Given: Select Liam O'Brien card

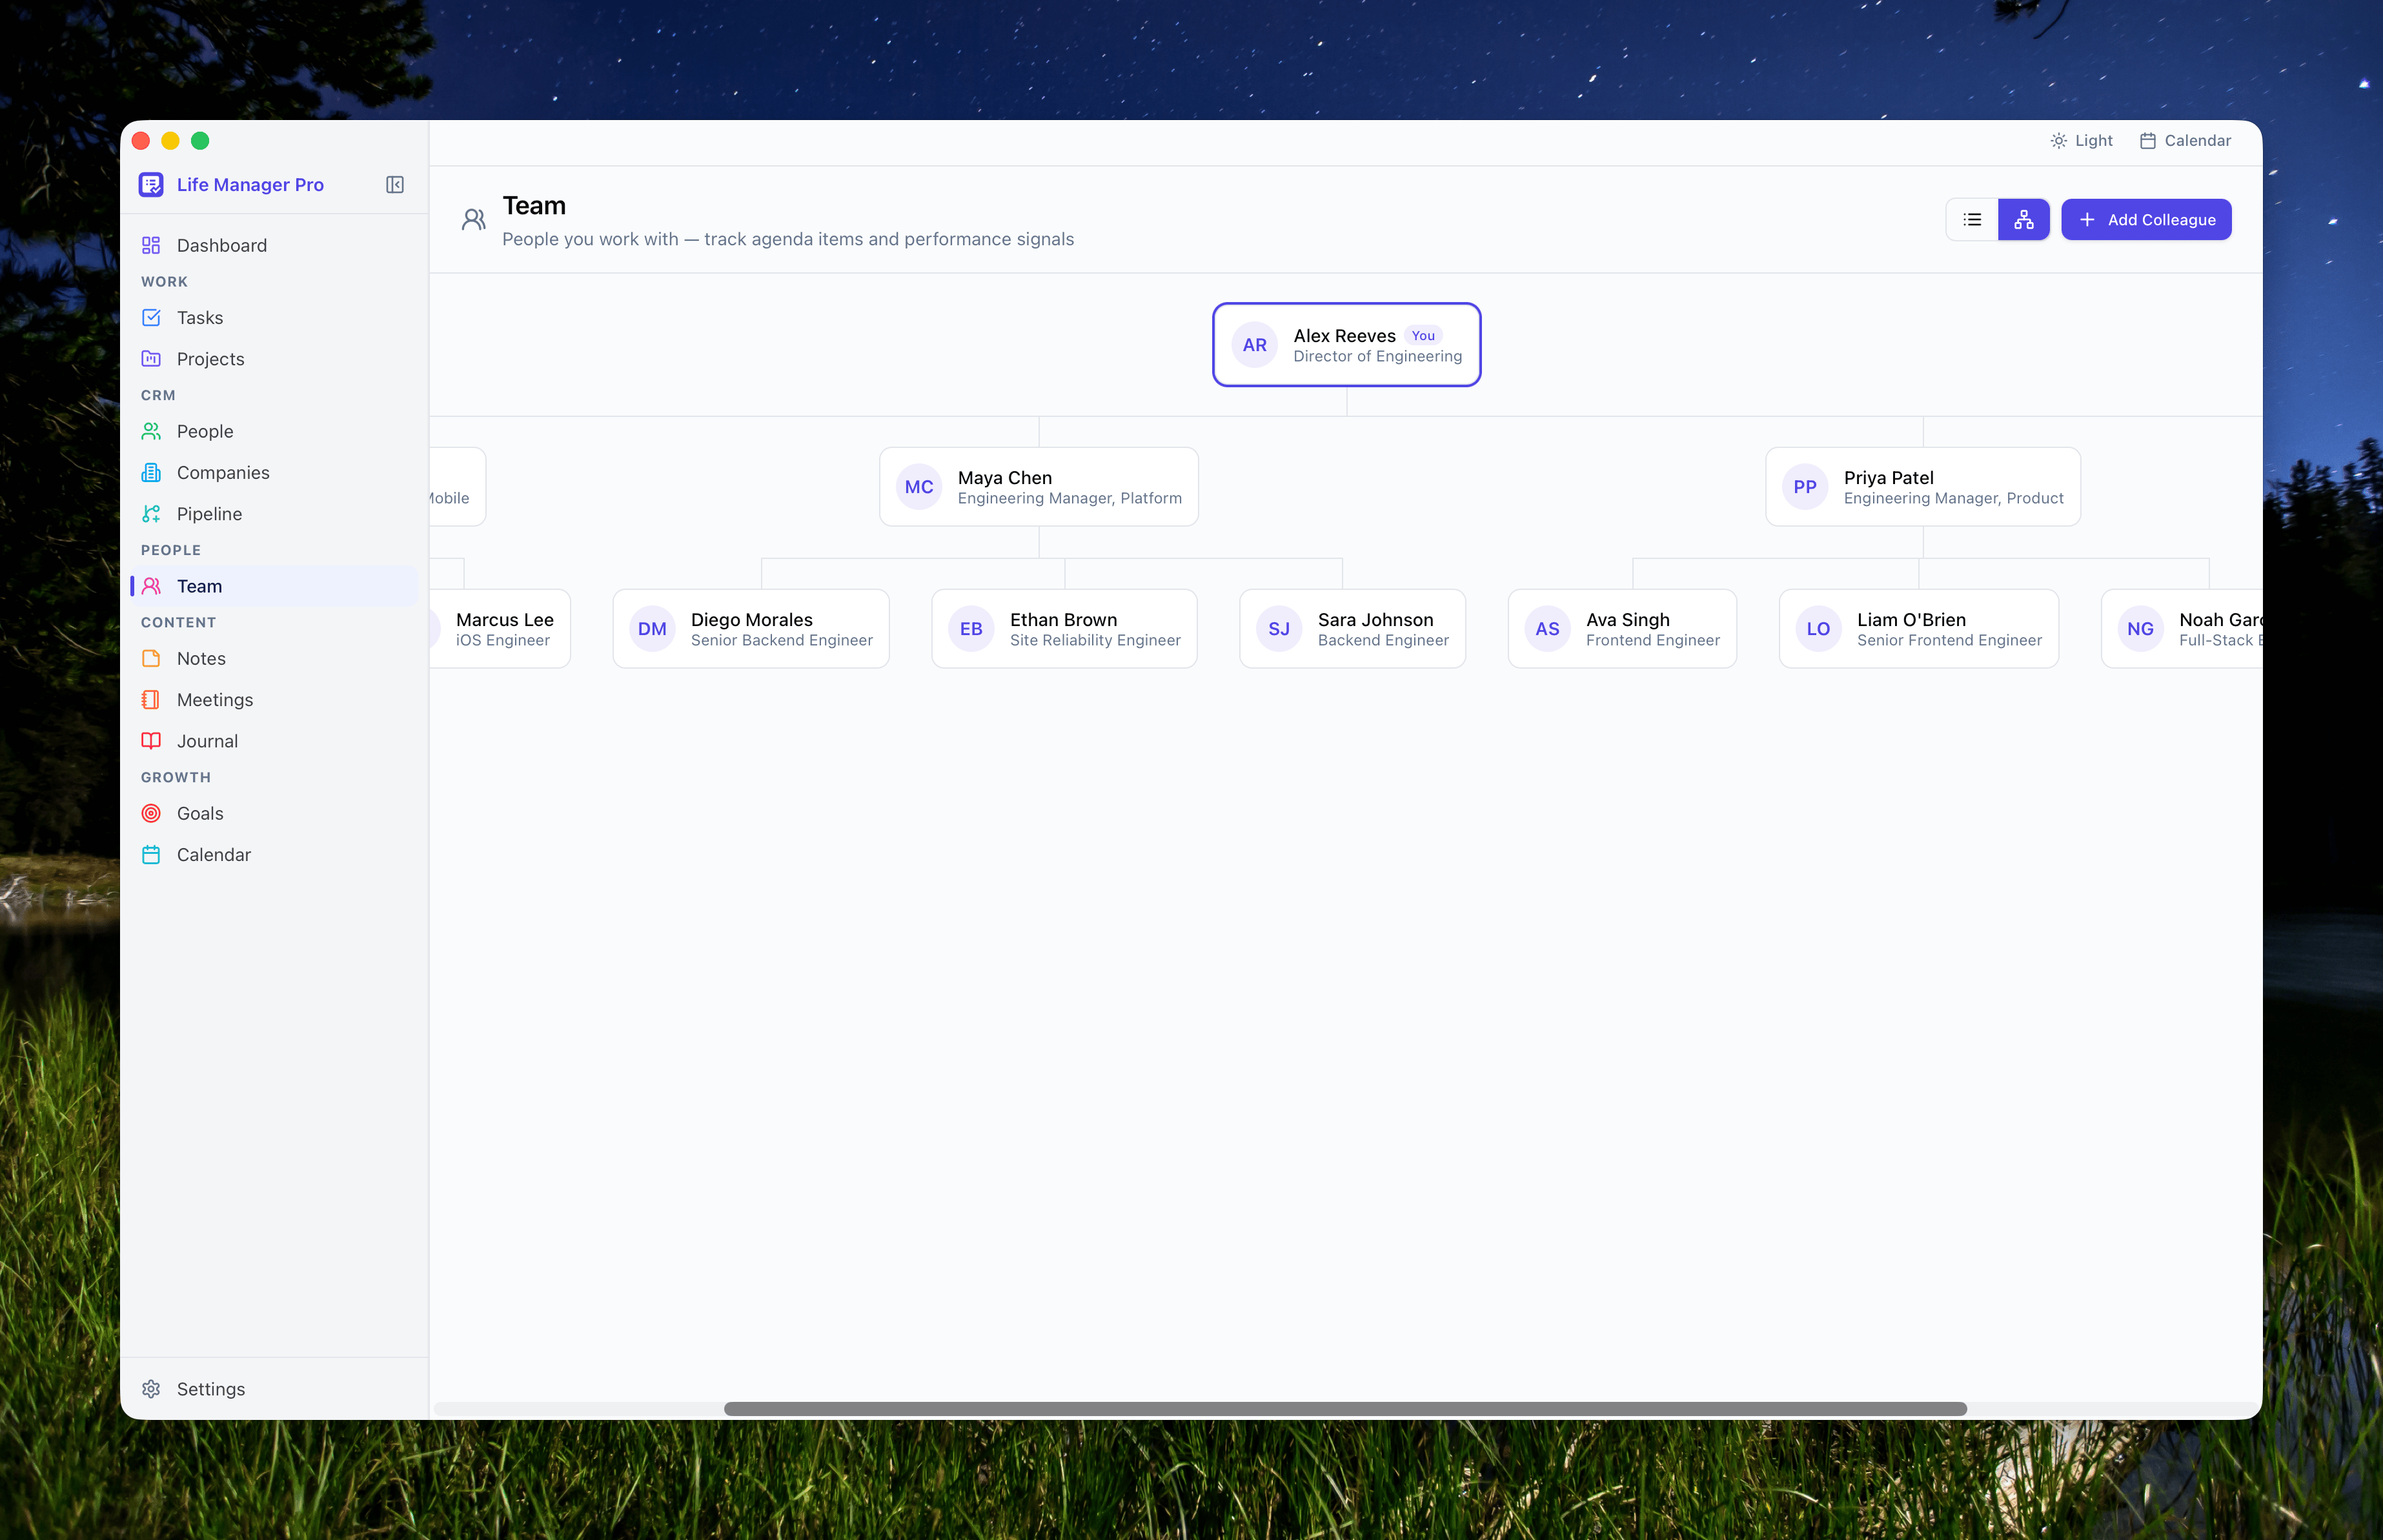Looking at the screenshot, I should point(1918,629).
